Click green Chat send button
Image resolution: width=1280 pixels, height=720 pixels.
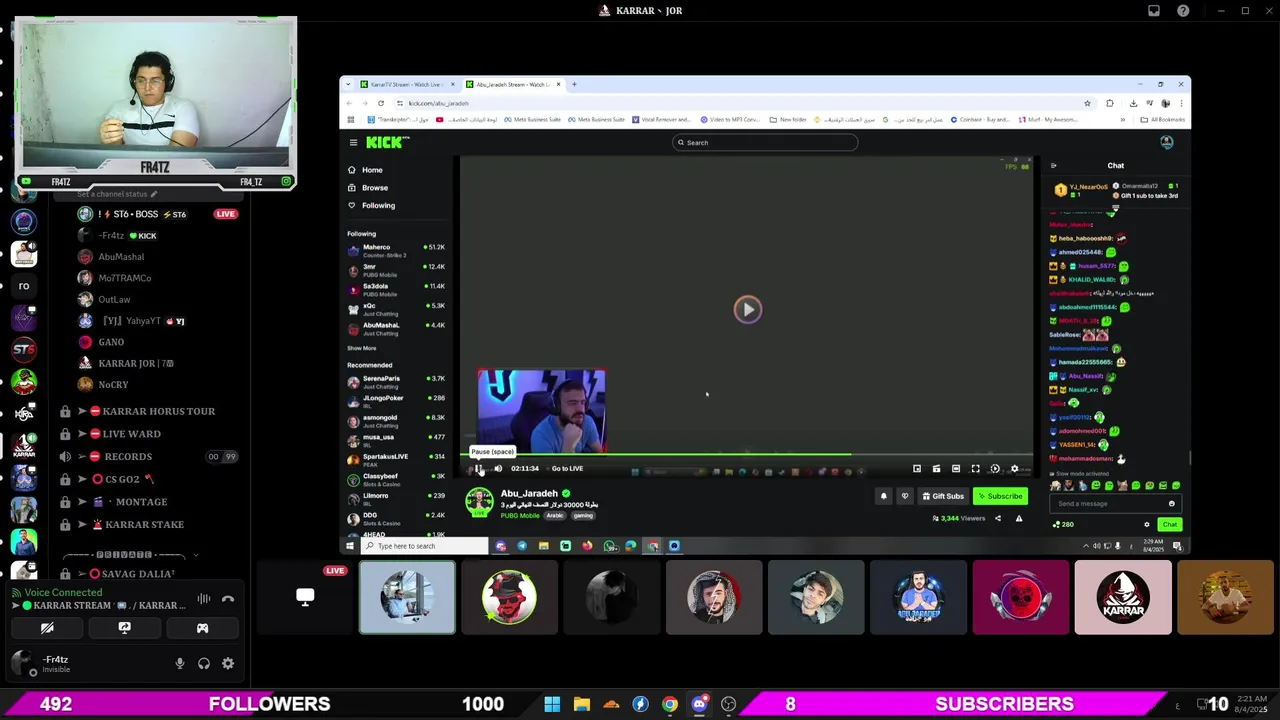click(1170, 524)
